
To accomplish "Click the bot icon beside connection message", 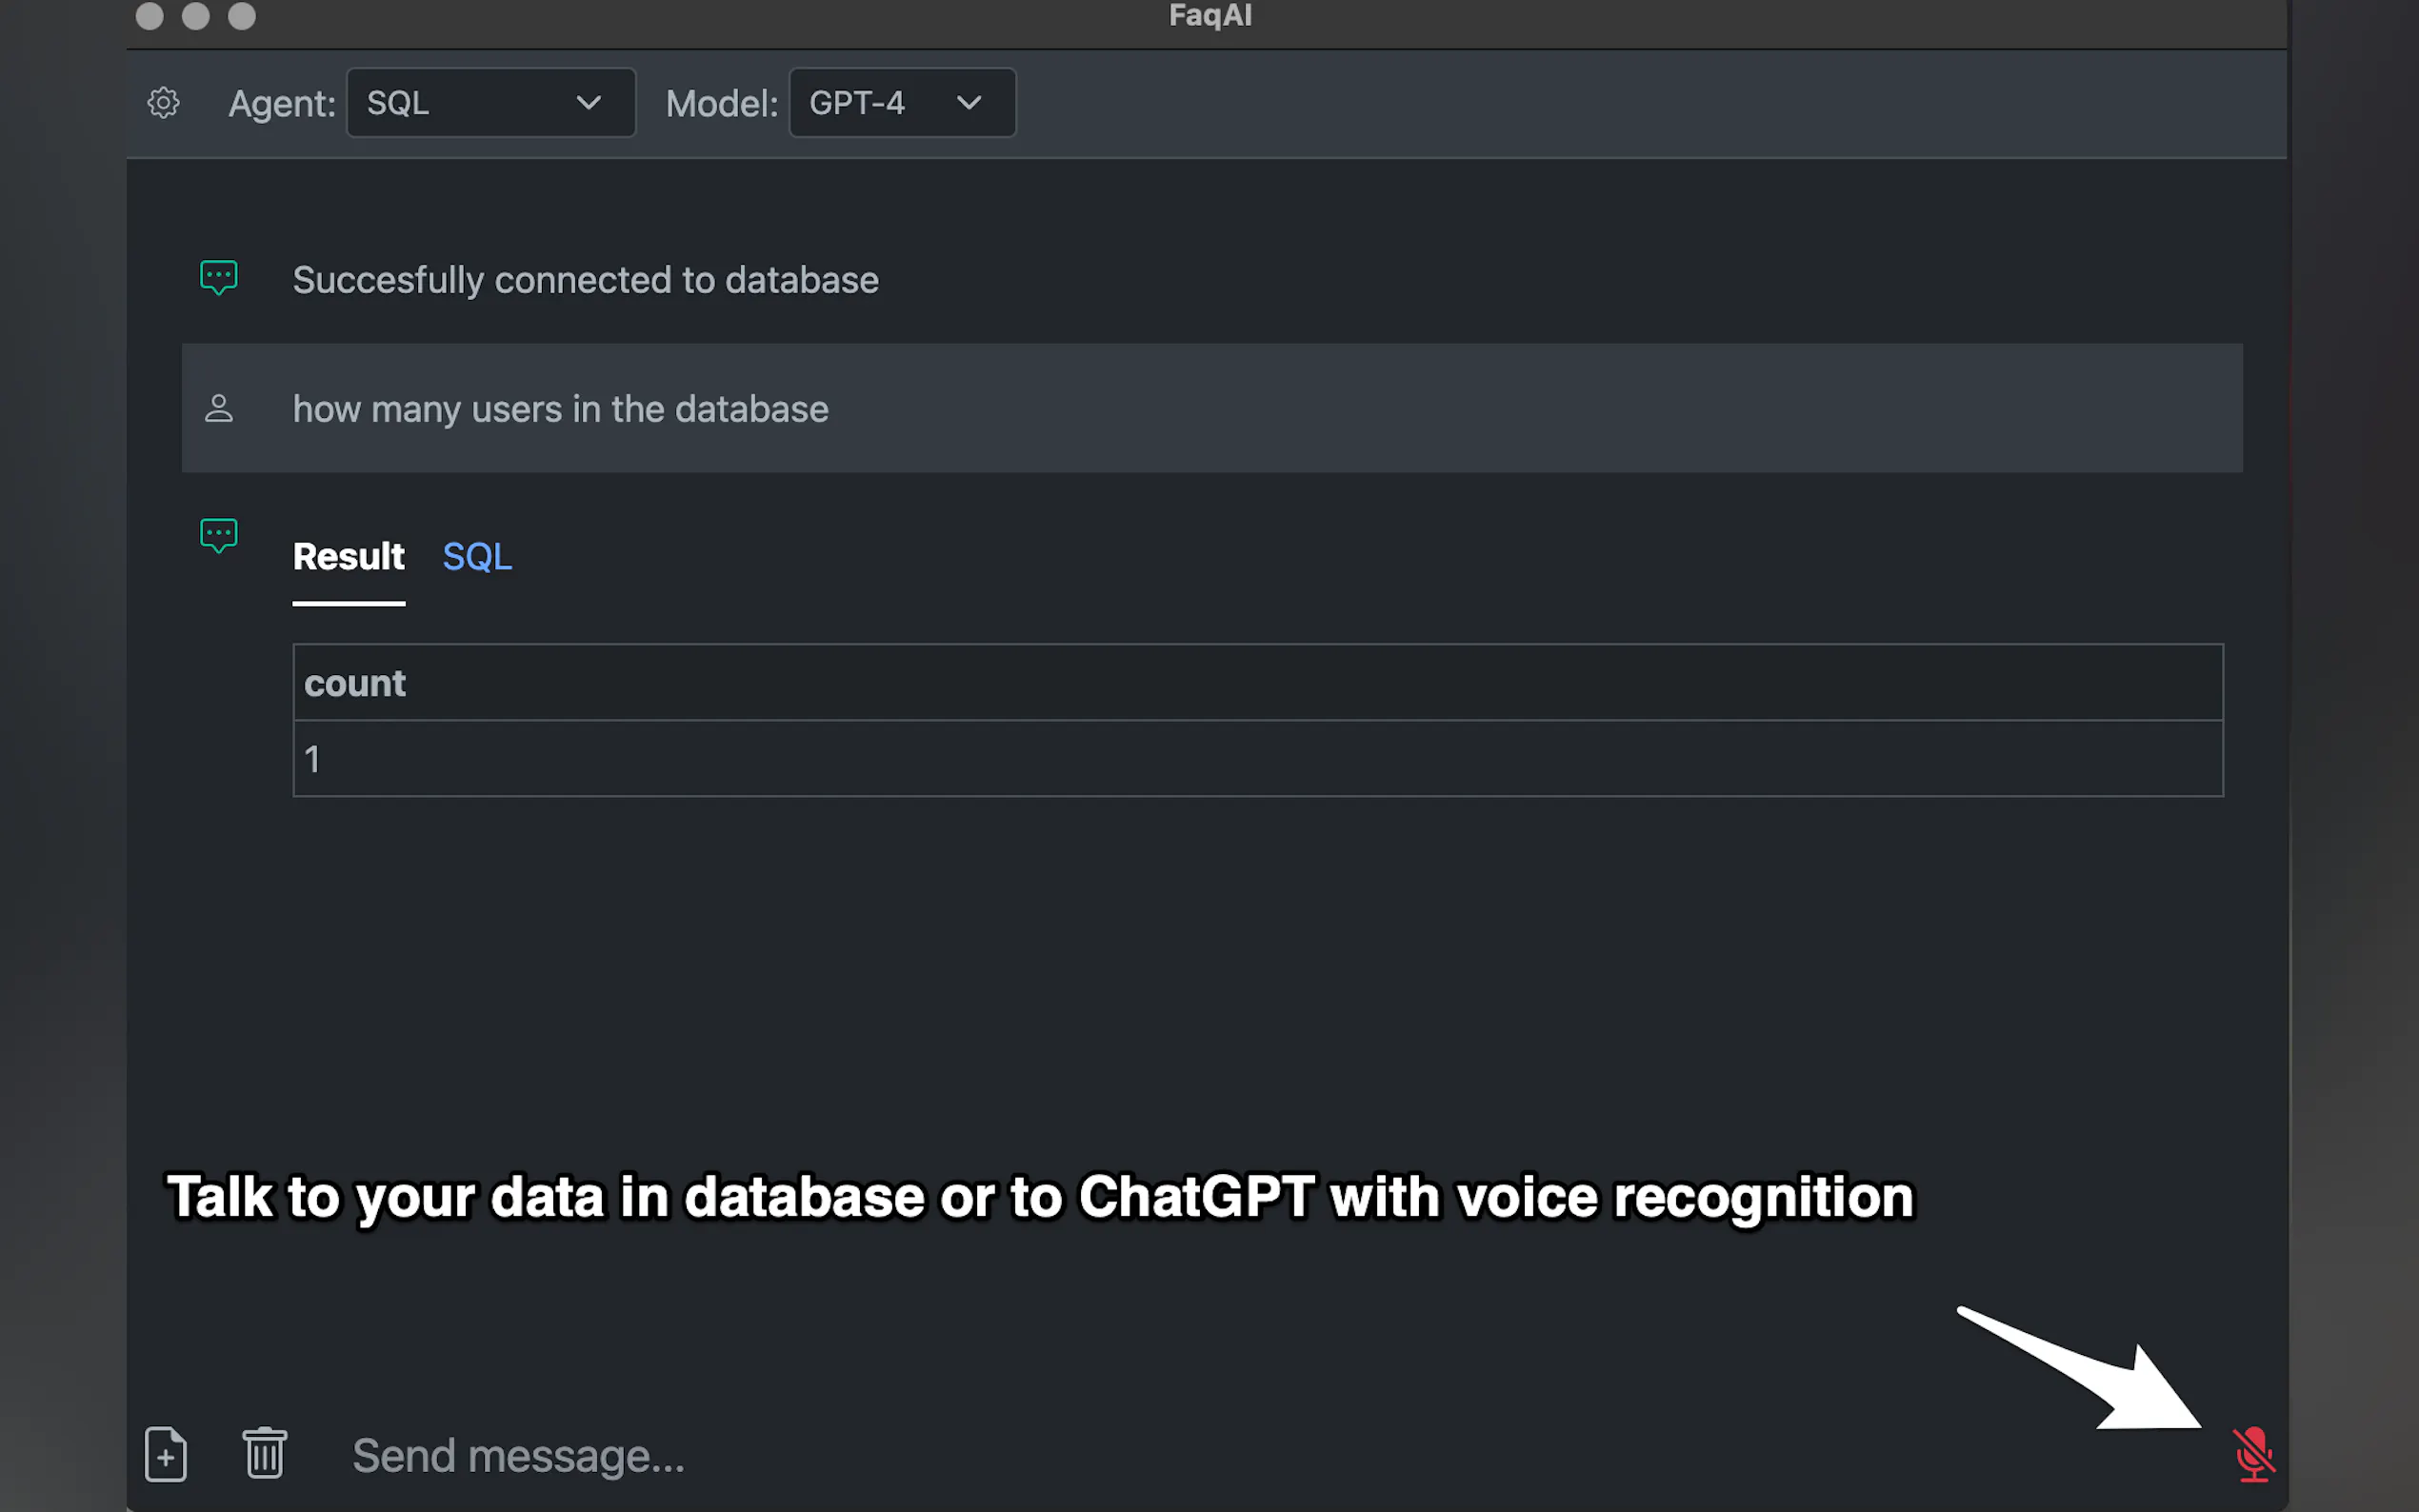I will [x=218, y=278].
